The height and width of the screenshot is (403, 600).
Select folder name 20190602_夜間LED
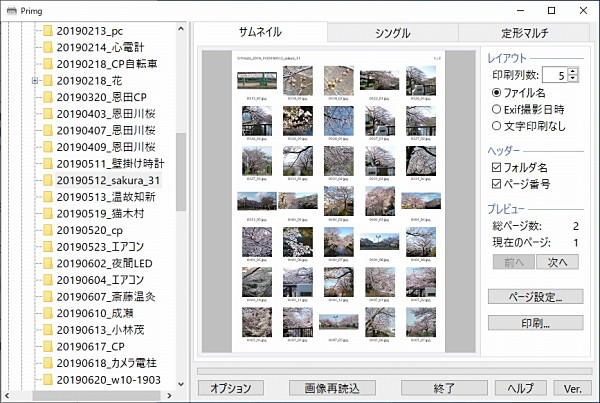pyautogui.click(x=104, y=263)
